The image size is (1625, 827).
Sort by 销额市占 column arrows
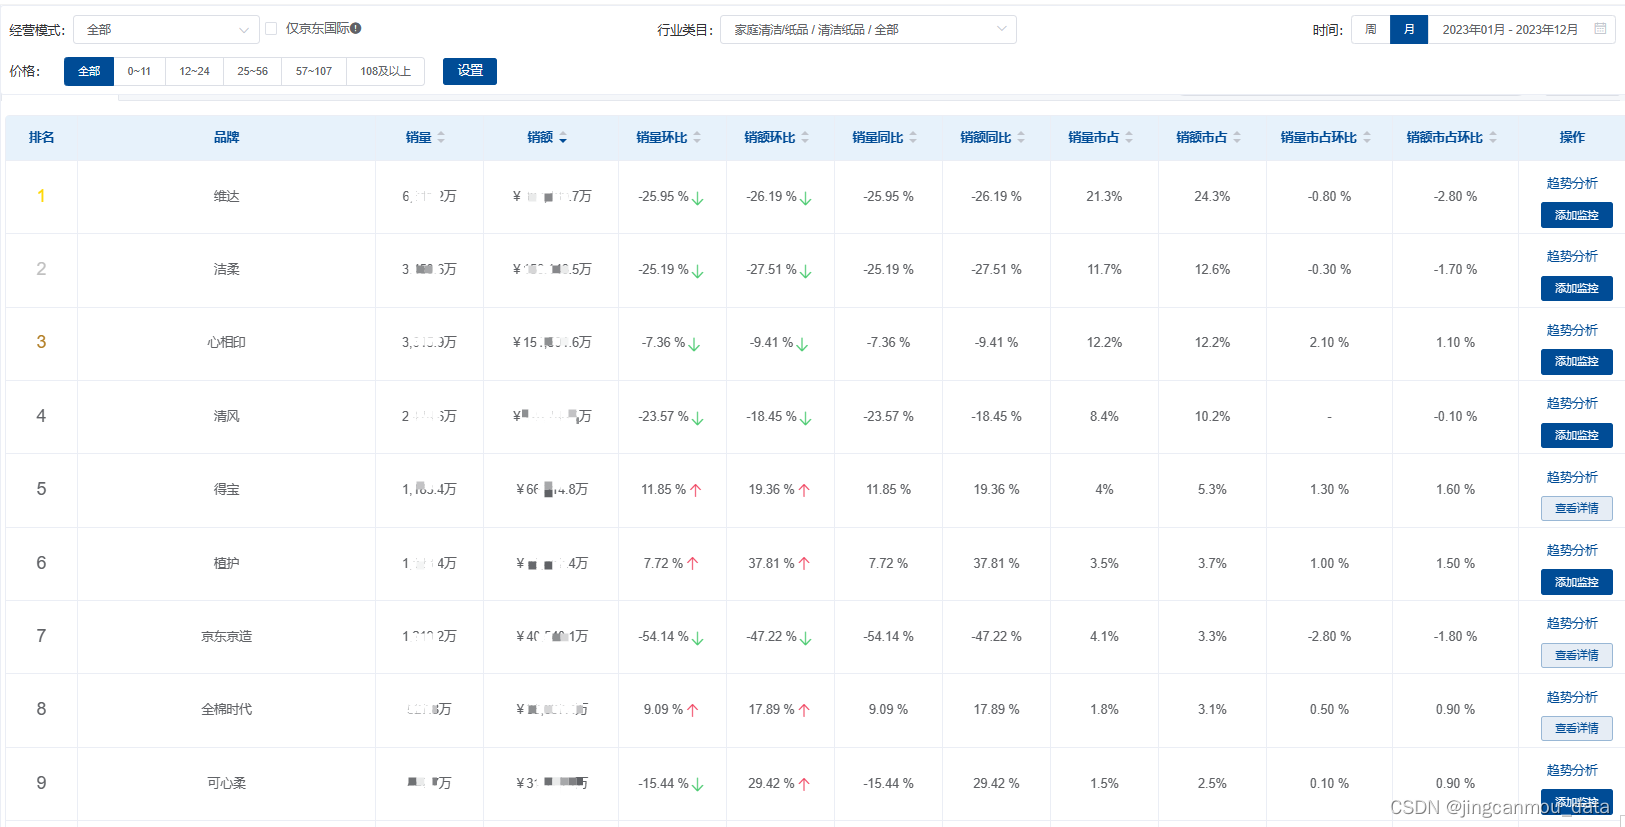click(1237, 138)
